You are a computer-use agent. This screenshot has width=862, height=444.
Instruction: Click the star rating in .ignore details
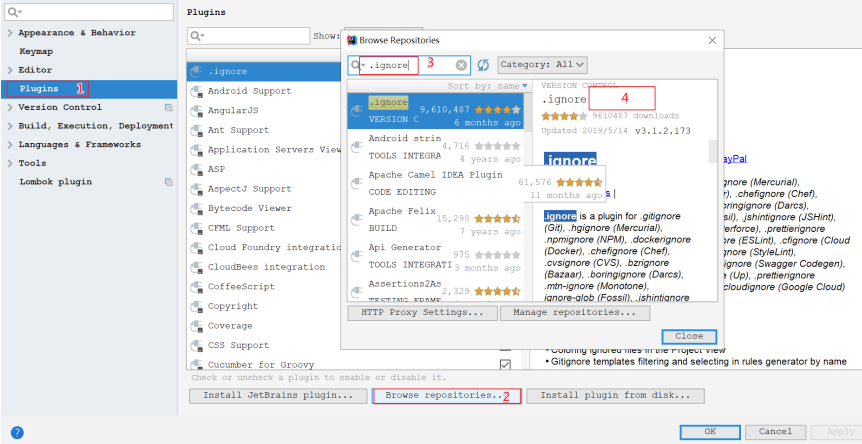point(564,116)
